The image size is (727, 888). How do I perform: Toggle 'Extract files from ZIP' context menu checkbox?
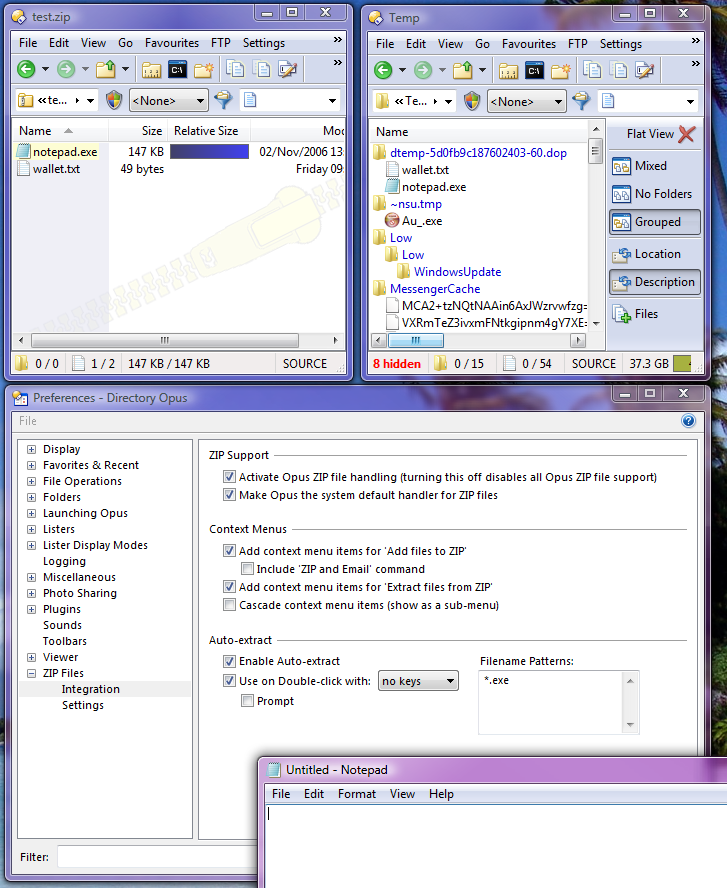[x=229, y=587]
